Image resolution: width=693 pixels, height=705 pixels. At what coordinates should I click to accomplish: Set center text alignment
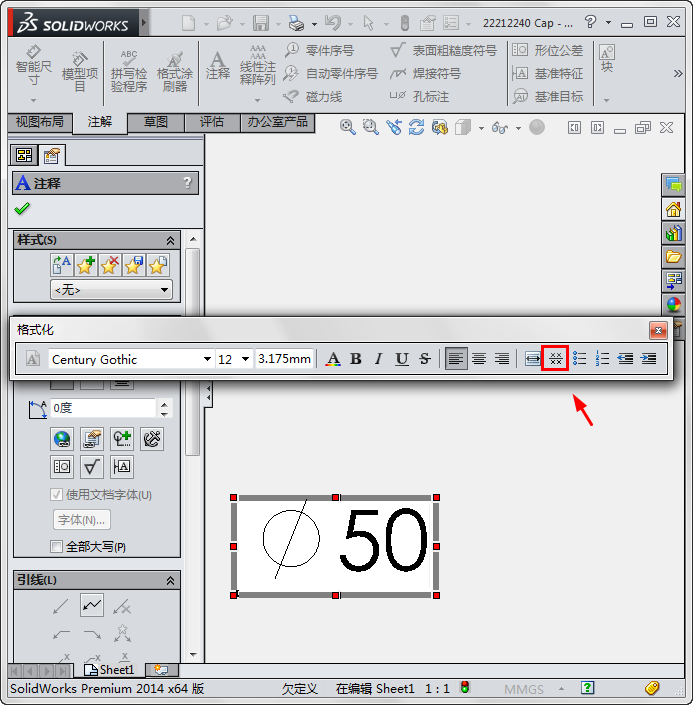[x=479, y=359]
